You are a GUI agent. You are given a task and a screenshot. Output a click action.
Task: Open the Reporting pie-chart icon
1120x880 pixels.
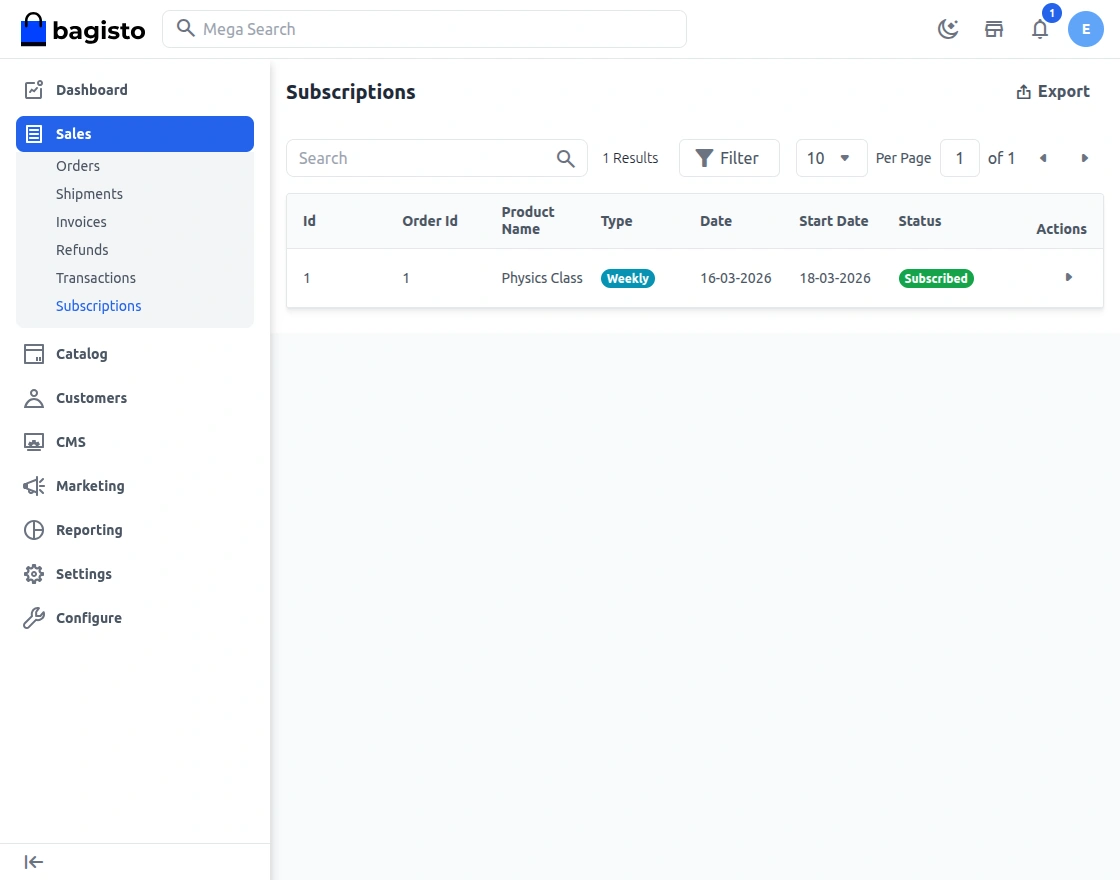click(x=33, y=530)
